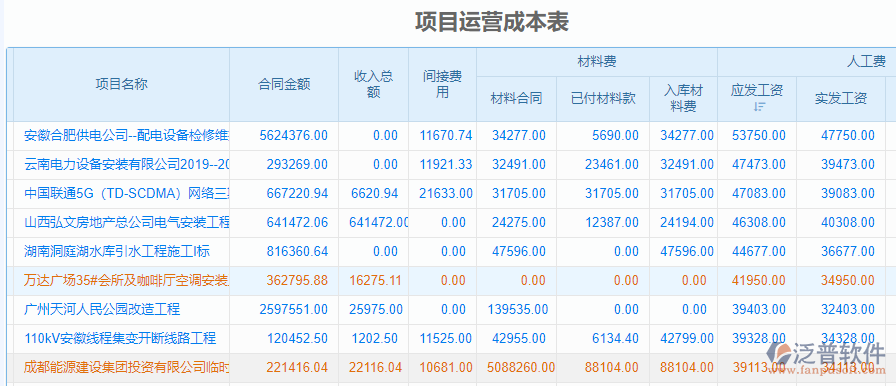
Task: Click income value 6620.94
Action: point(375,194)
